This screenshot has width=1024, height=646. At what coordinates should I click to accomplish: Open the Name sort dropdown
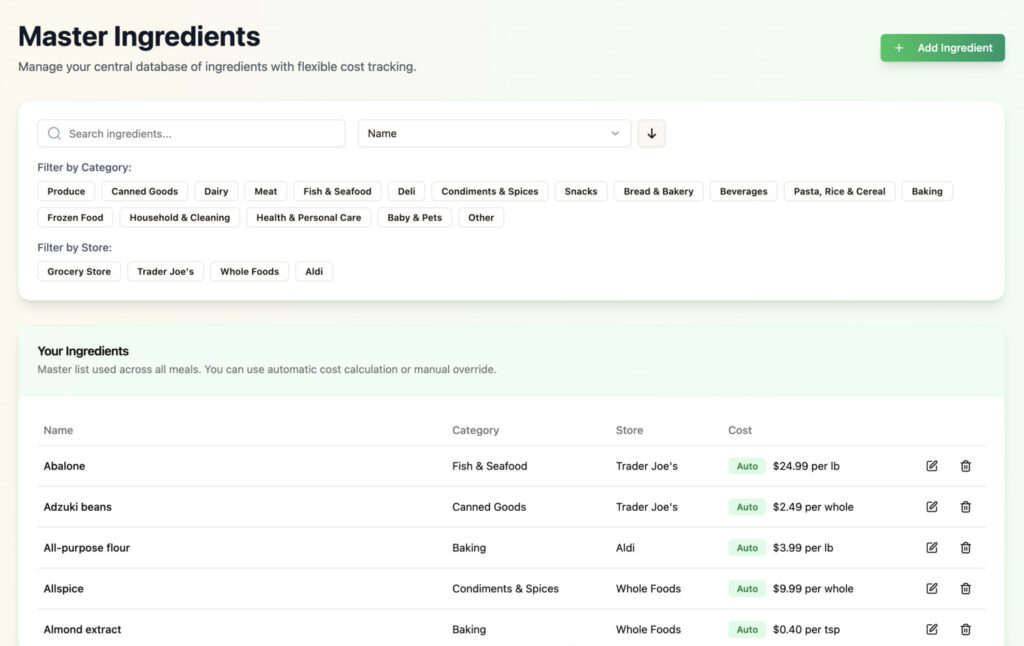(494, 134)
